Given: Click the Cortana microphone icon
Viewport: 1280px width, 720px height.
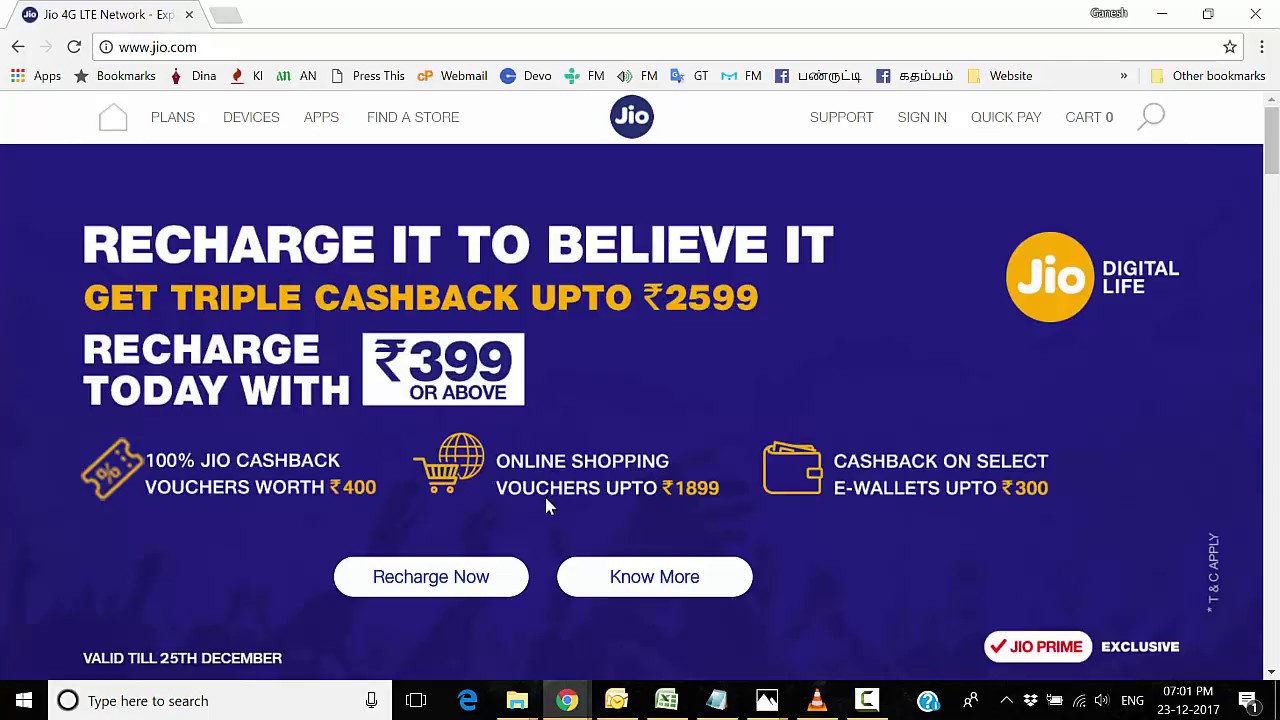Looking at the screenshot, I should (x=371, y=701).
